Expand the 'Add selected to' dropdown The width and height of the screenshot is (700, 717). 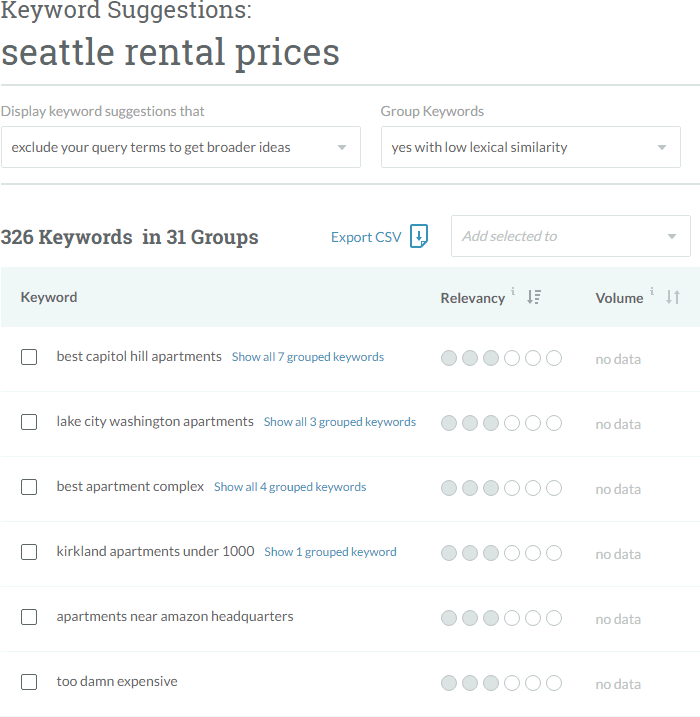(x=570, y=236)
